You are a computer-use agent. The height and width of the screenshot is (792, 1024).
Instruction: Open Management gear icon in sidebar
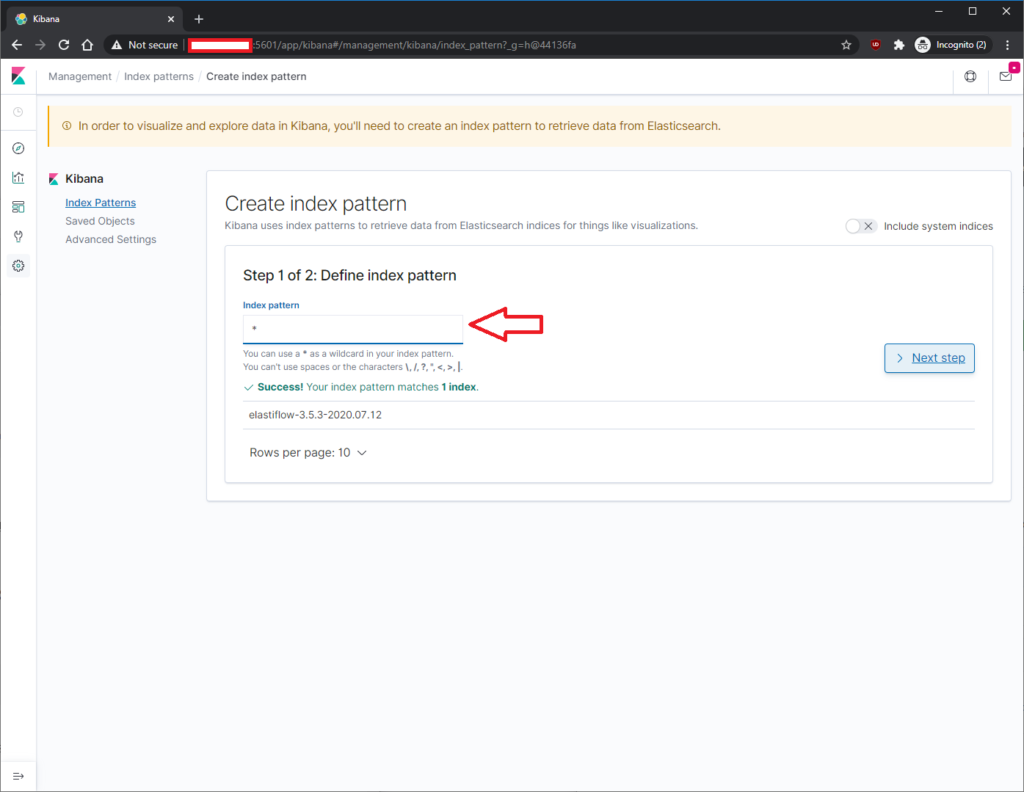coord(18,266)
